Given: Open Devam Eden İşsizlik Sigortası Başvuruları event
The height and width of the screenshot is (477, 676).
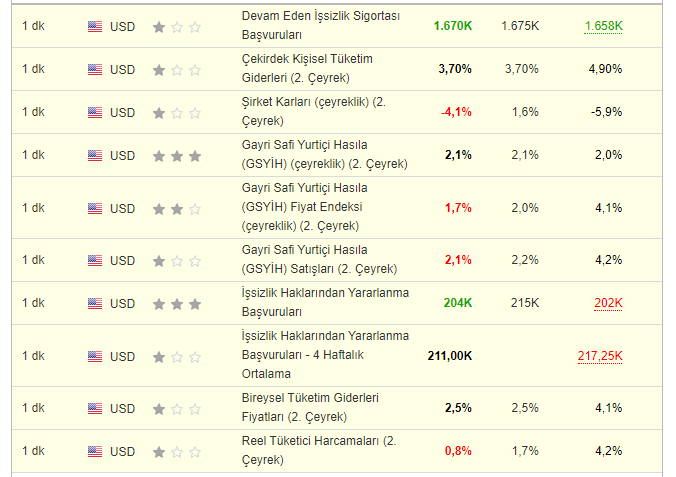Looking at the screenshot, I should (x=321, y=26).
